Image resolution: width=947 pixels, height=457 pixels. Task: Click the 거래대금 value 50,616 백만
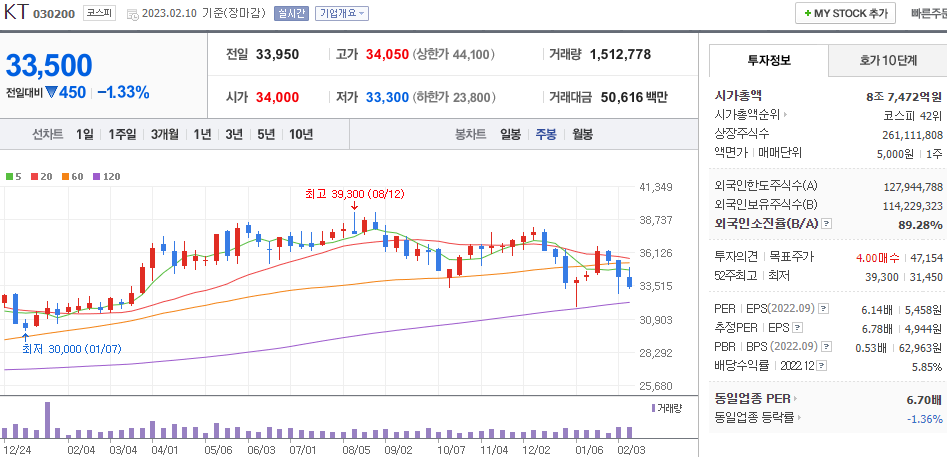[x=634, y=97]
